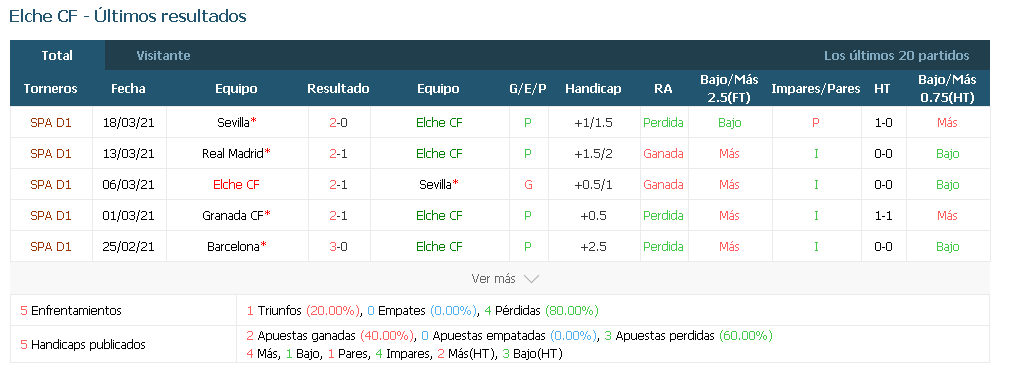Click the Impares/Pares column header
Image resolution: width=1009 pixels, height=374 pixels.
tap(815, 89)
